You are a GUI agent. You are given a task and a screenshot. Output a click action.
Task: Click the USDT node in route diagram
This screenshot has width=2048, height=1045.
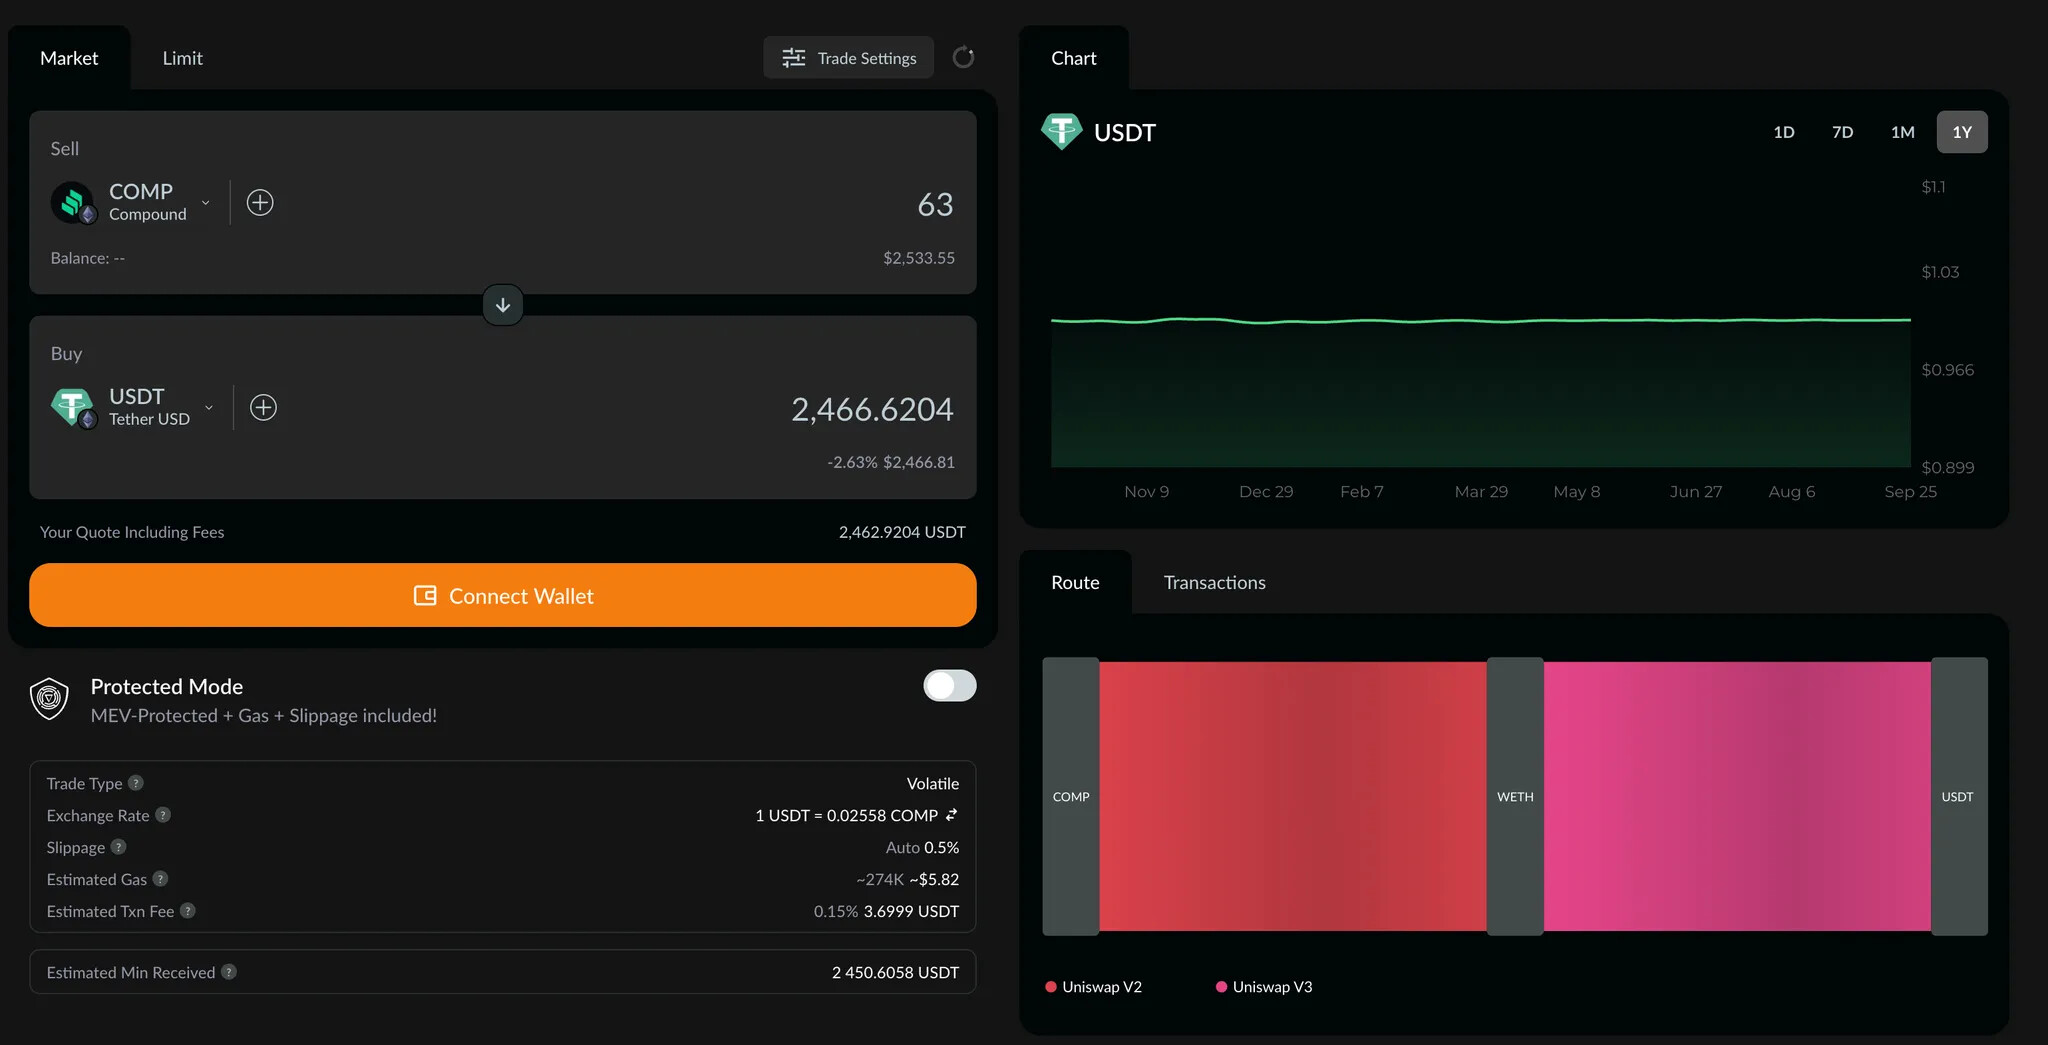pos(1959,796)
